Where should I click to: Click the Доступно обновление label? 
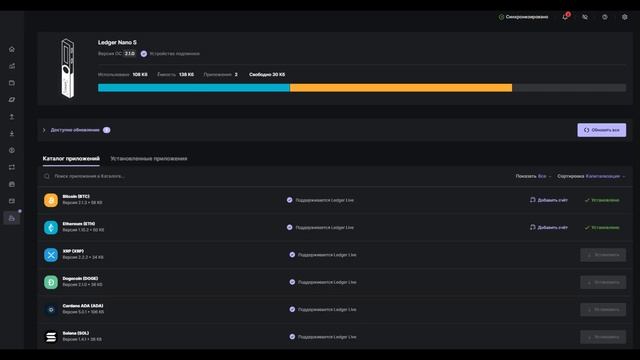[75, 130]
